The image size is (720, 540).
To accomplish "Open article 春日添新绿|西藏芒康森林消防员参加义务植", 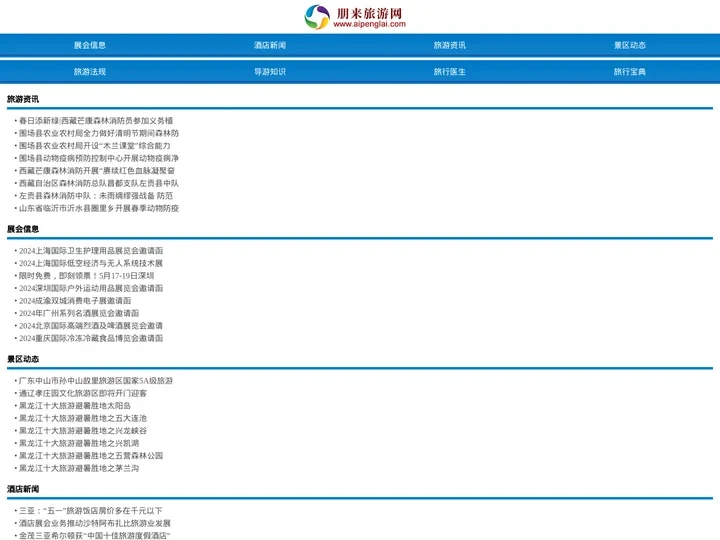I will (96, 120).
